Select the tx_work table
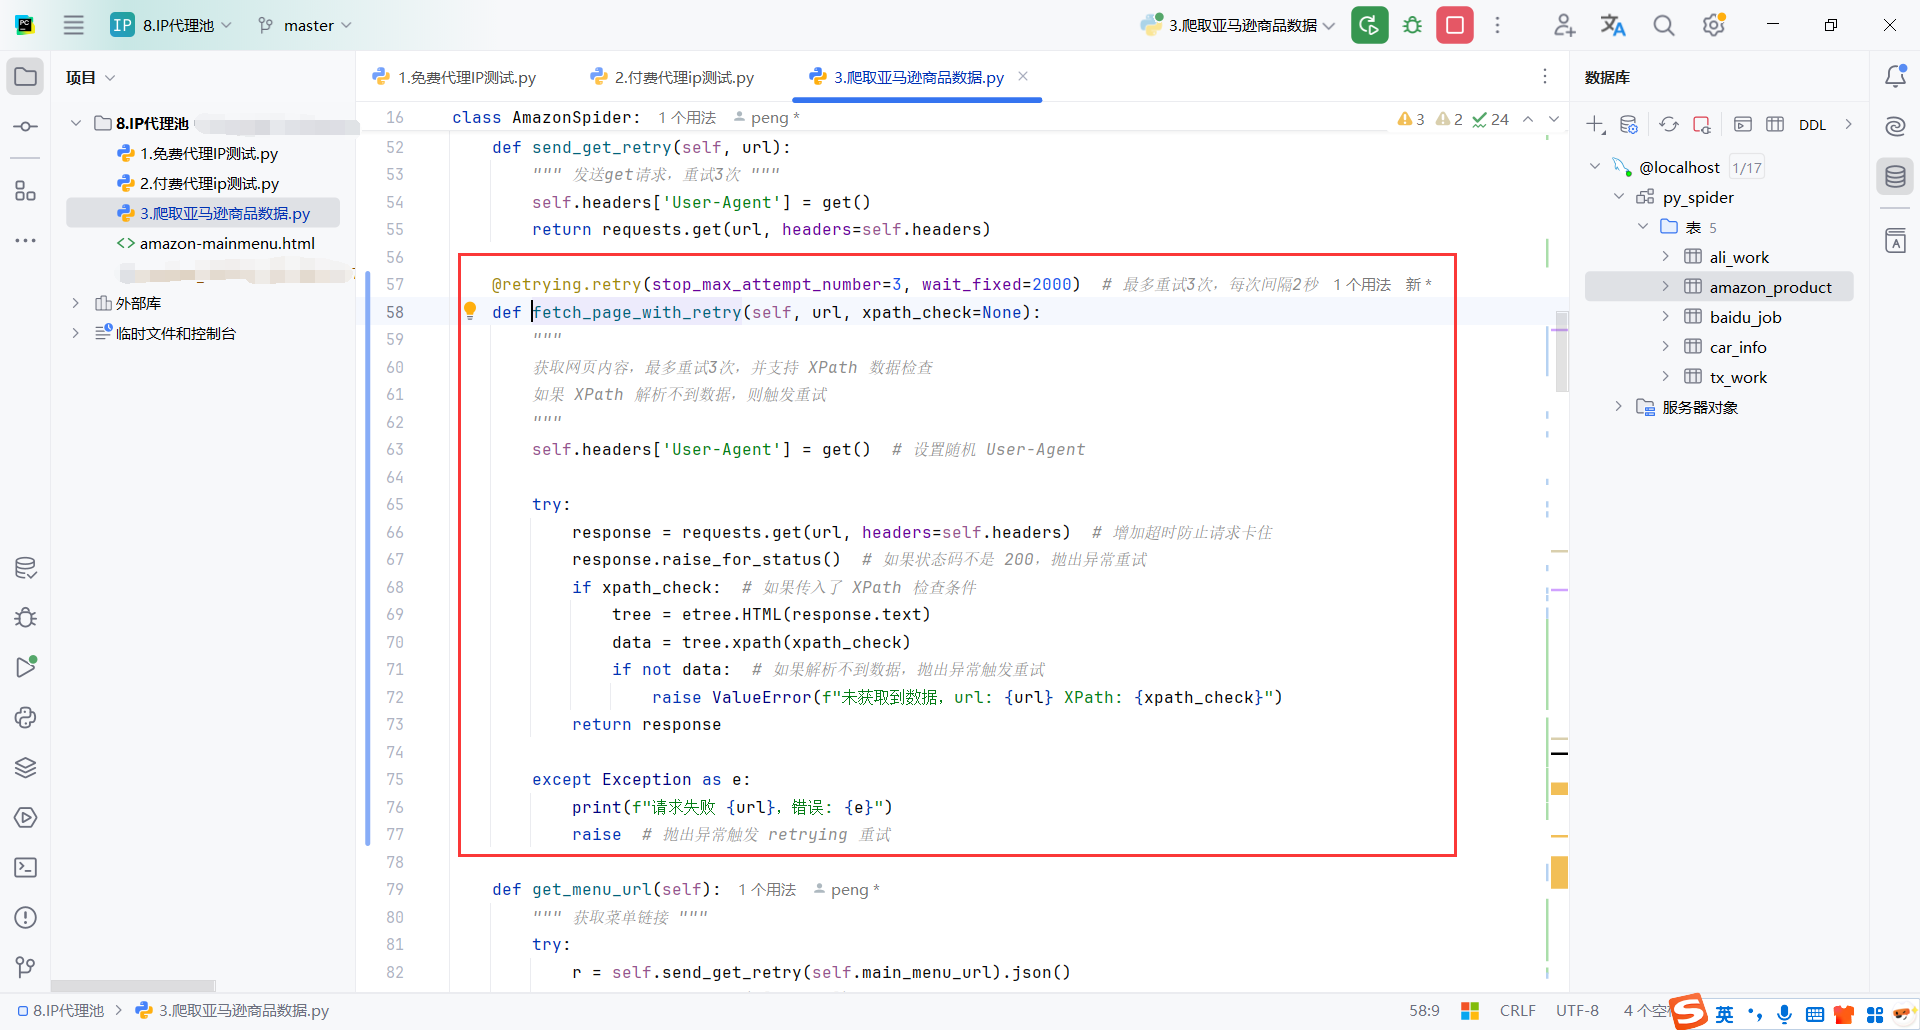The image size is (1920, 1030). [1738, 377]
